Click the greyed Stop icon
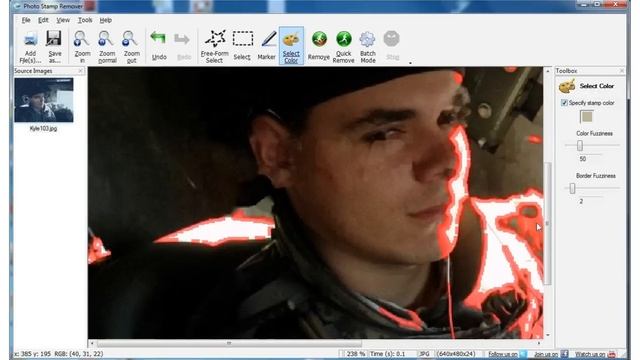The width and height of the screenshot is (640, 360). [x=391, y=39]
